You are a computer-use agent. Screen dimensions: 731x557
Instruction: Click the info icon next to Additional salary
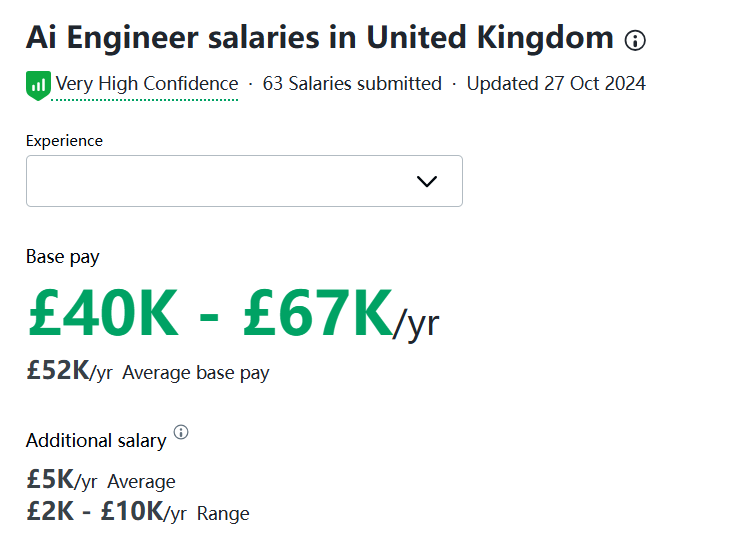click(181, 432)
